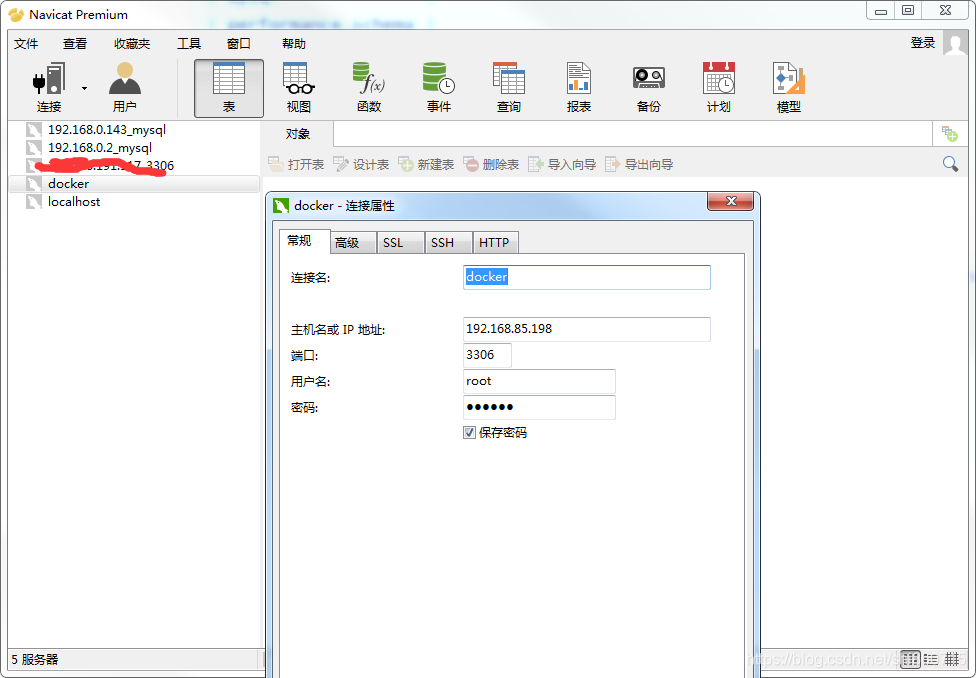The width and height of the screenshot is (976, 678).
Task: Toggle the Save Password (保存密码) checkbox
Action: click(x=469, y=433)
